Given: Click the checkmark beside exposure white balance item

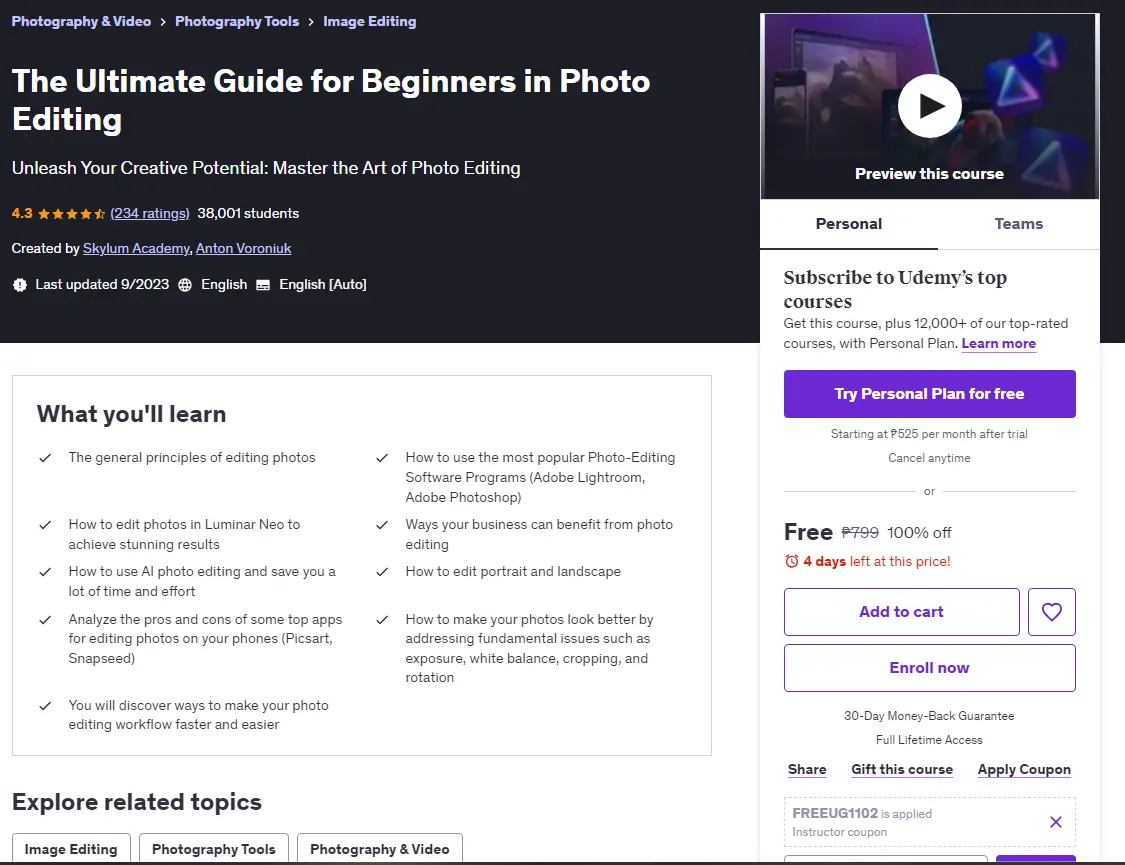Looking at the screenshot, I should coord(382,620).
